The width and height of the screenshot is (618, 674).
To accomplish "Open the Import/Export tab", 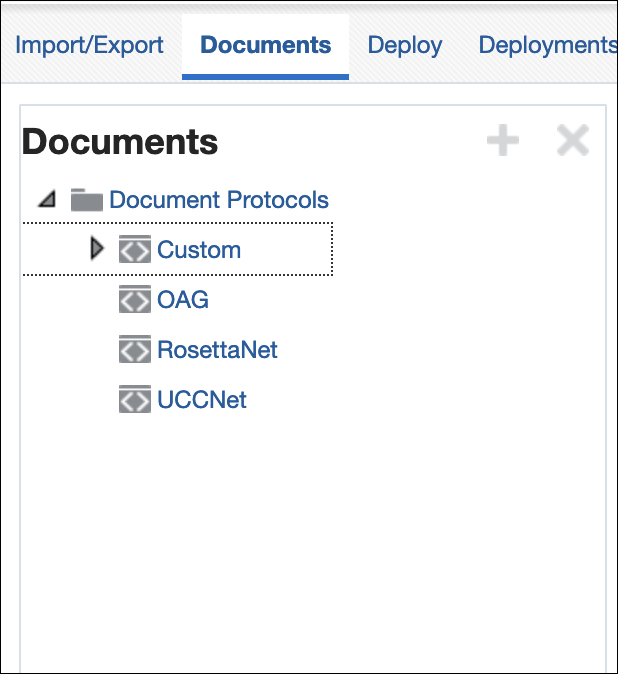I will click(89, 45).
